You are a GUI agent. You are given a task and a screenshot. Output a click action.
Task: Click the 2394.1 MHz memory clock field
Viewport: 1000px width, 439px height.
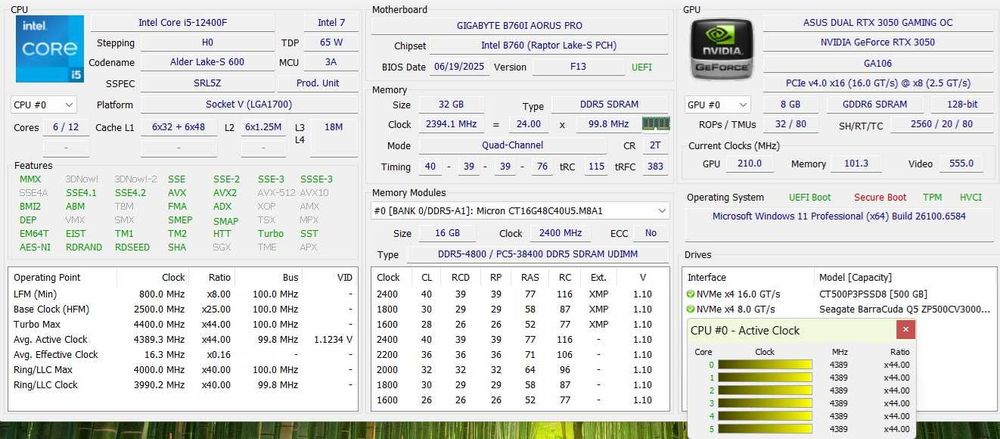(452, 124)
